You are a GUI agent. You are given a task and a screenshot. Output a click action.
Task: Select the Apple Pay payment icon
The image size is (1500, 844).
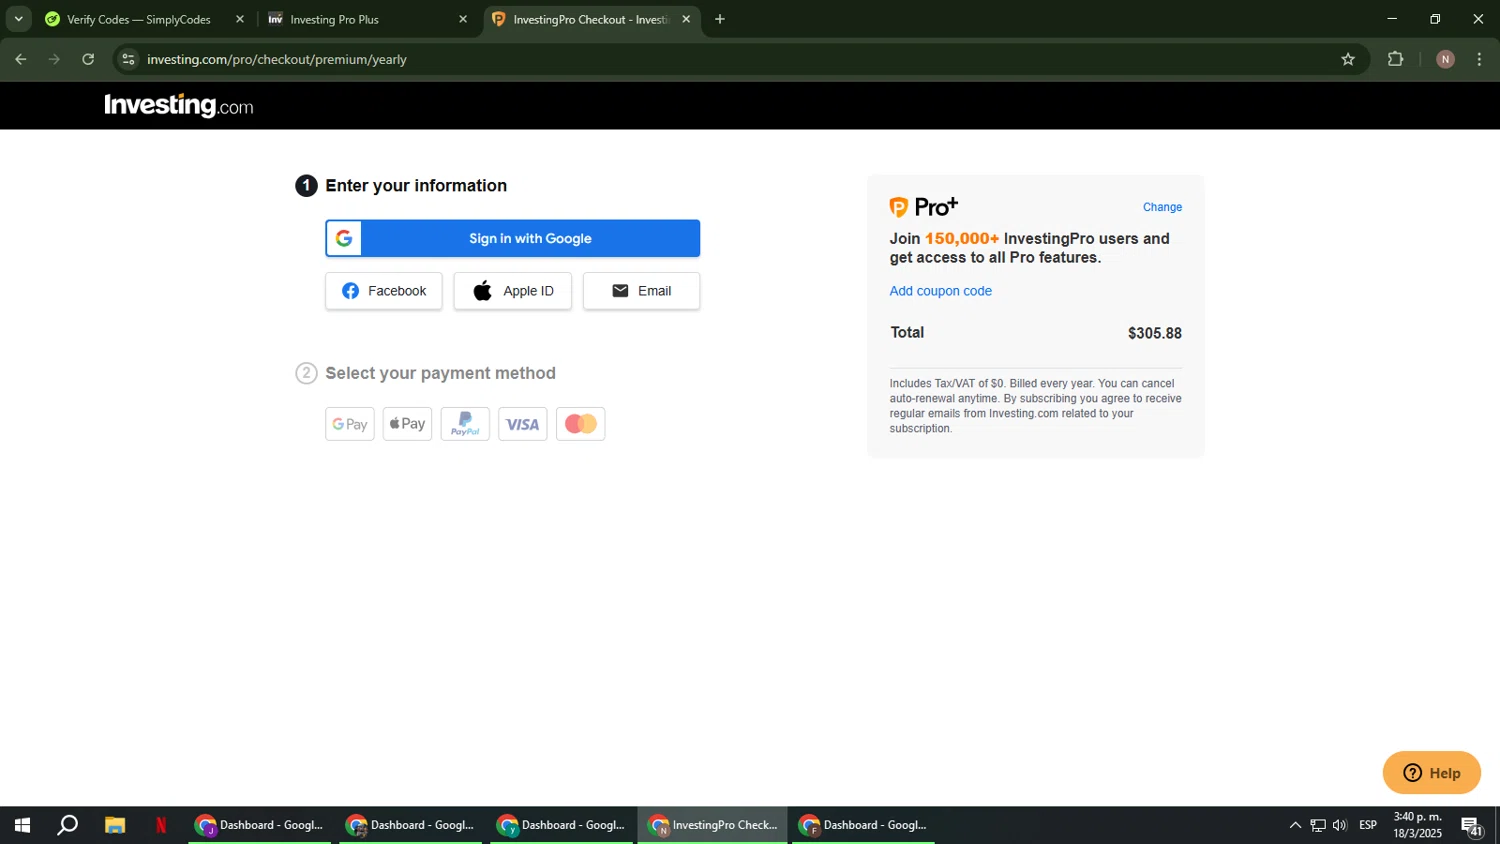[x=408, y=424]
